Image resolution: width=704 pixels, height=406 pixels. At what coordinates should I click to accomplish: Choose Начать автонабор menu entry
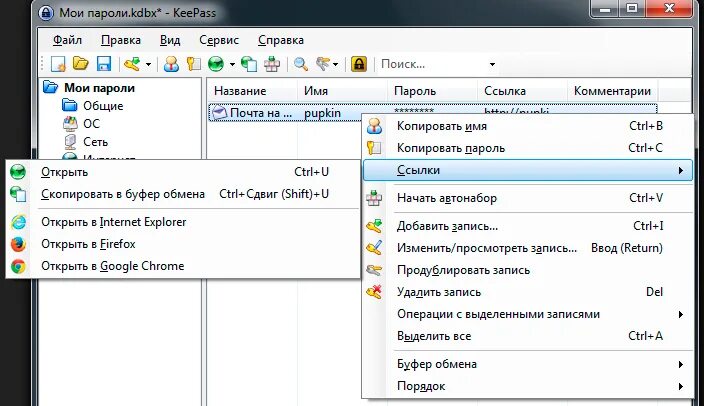point(528,198)
